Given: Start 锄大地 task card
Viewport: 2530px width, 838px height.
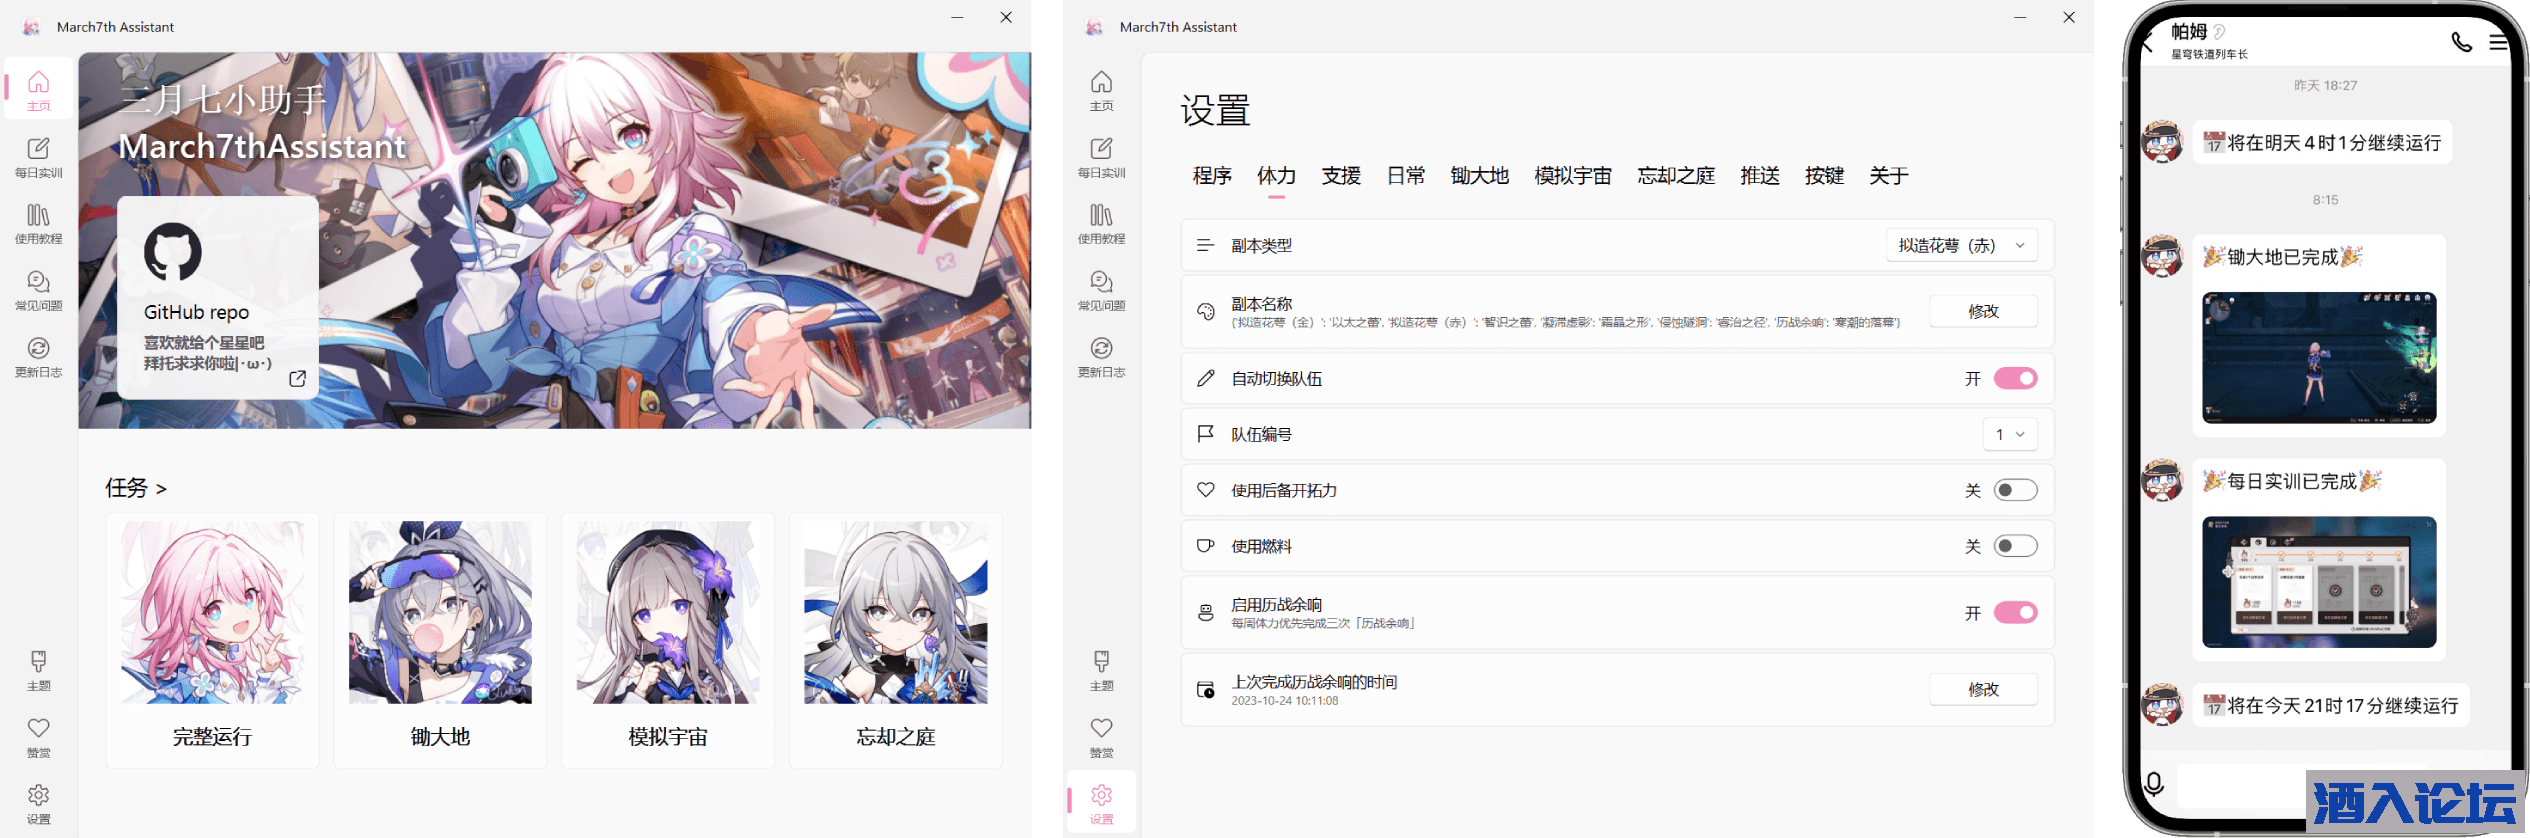Looking at the screenshot, I should [440, 640].
